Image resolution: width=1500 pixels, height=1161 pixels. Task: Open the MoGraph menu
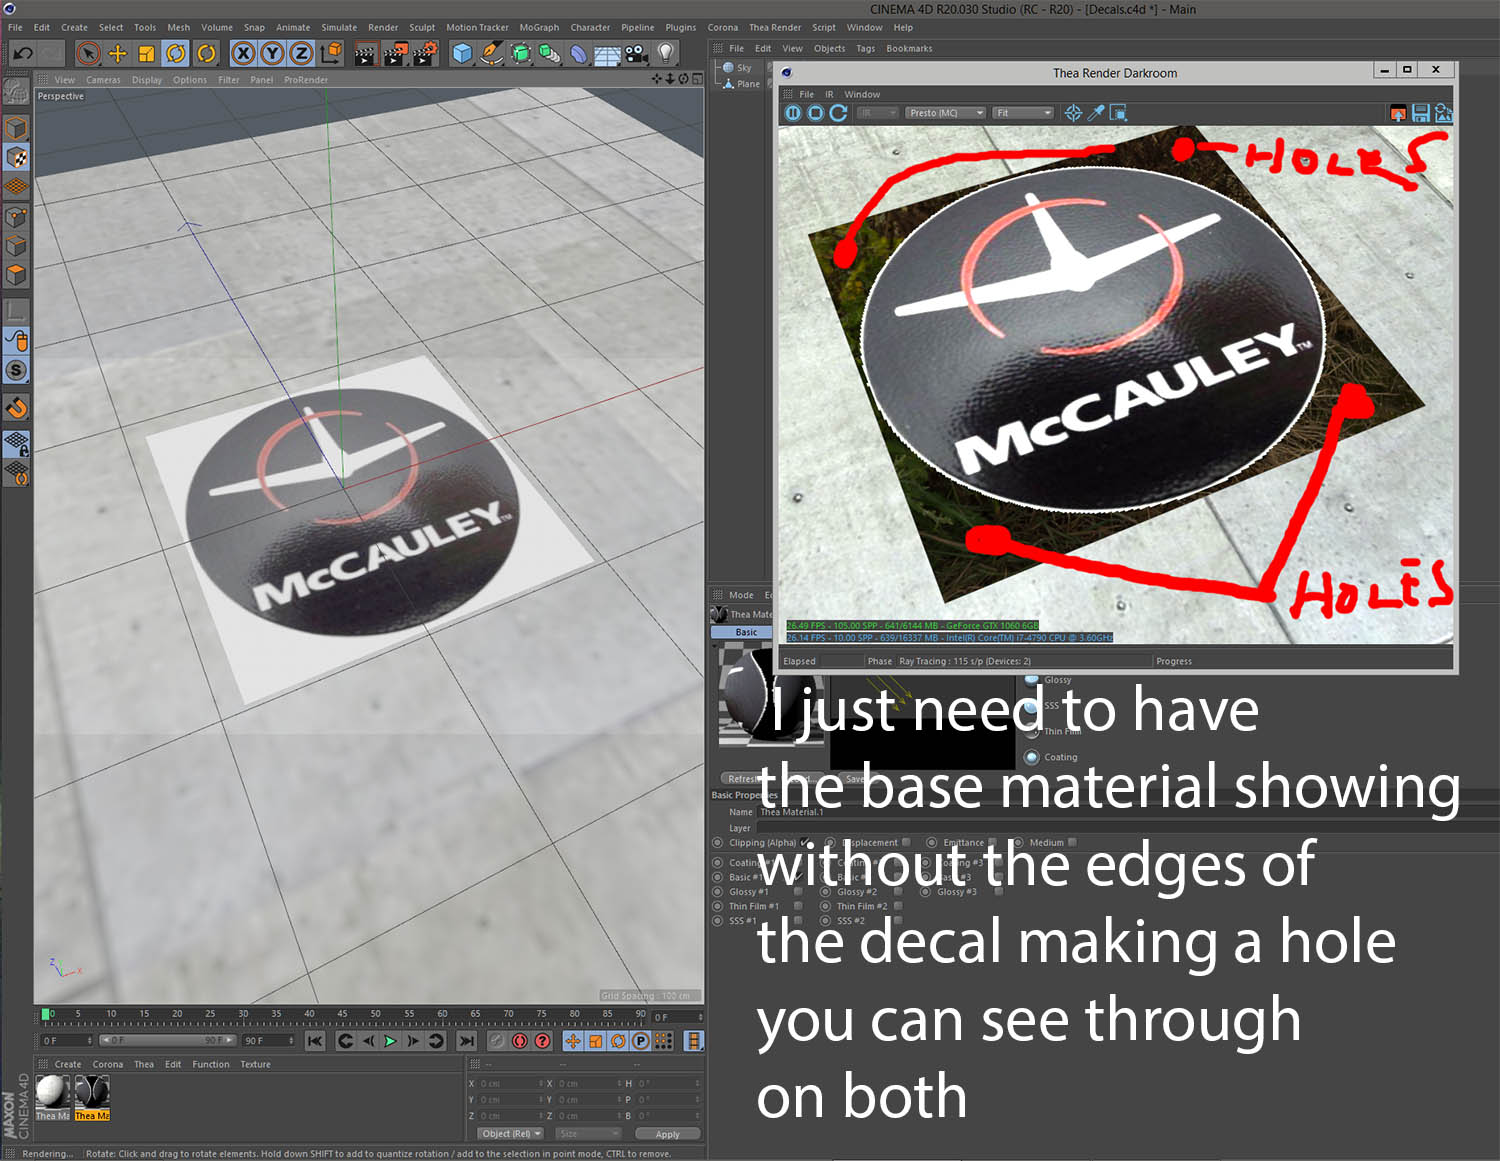[539, 28]
